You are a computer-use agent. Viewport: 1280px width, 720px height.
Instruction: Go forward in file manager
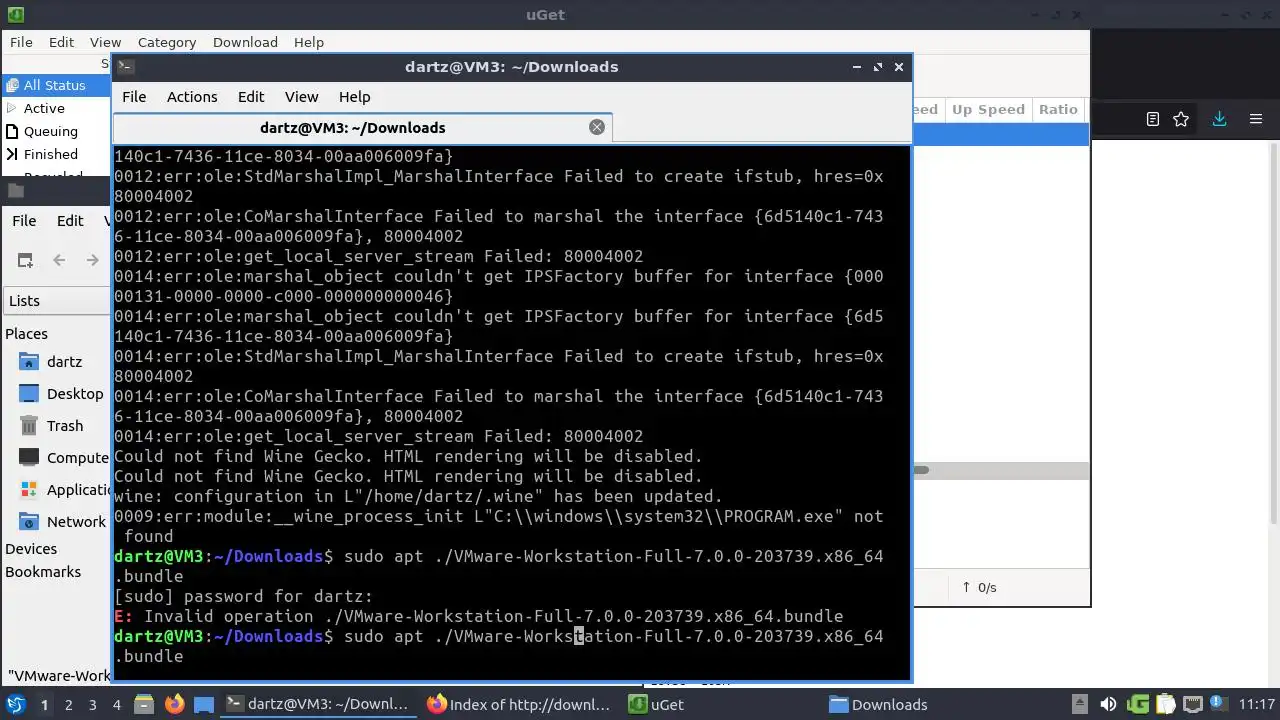click(92, 260)
